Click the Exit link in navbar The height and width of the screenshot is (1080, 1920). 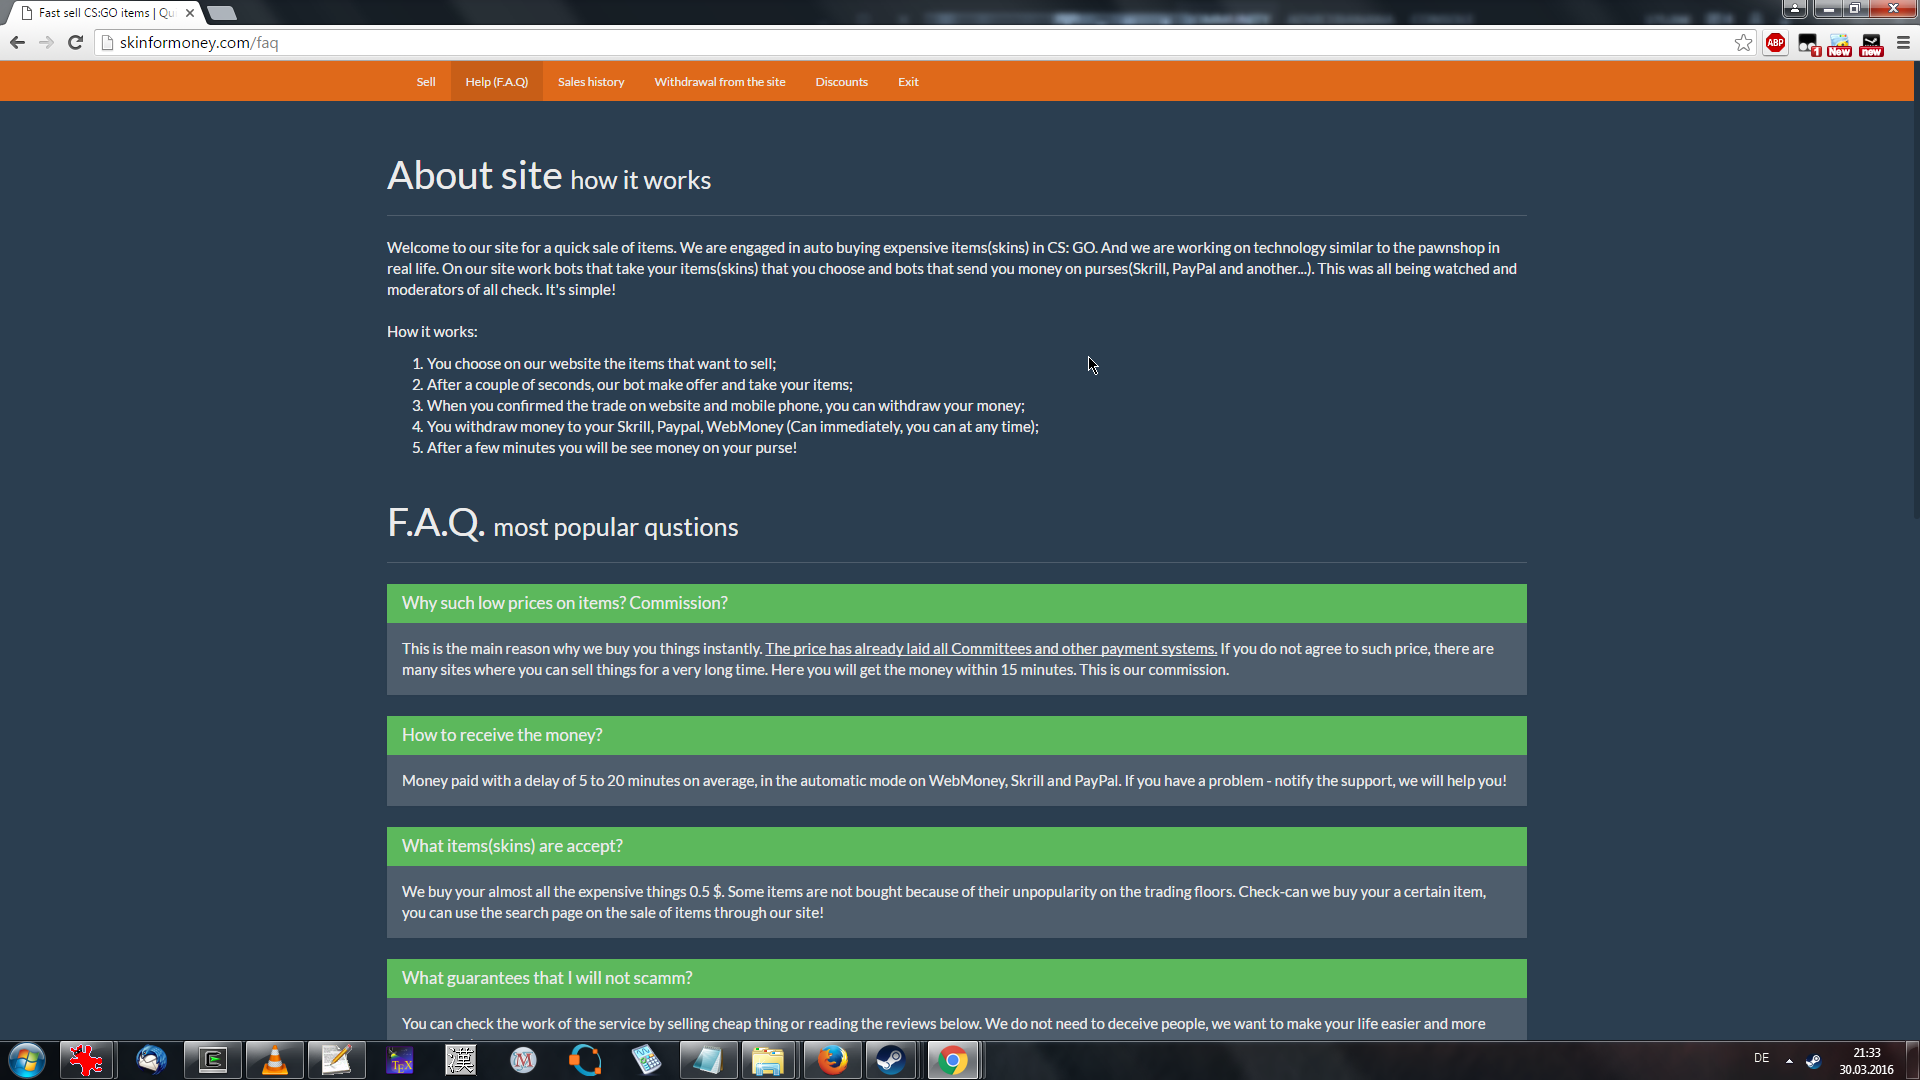point(908,82)
